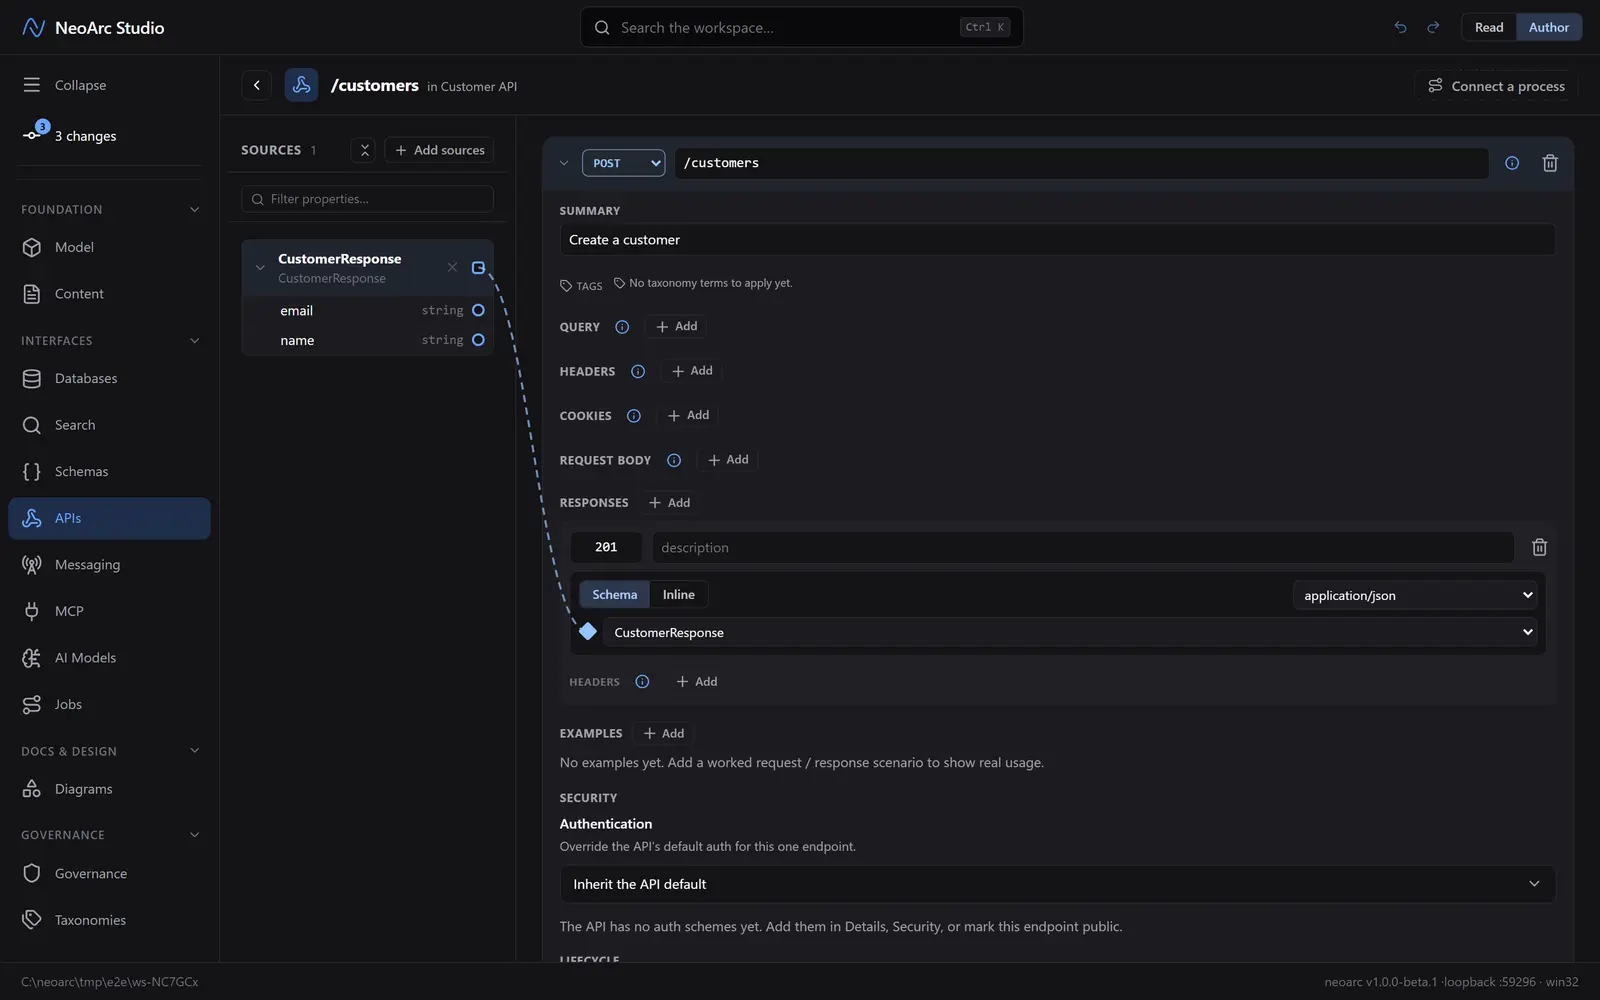Show Cookies info tooltip
The image size is (1600, 1000).
pyautogui.click(x=634, y=416)
